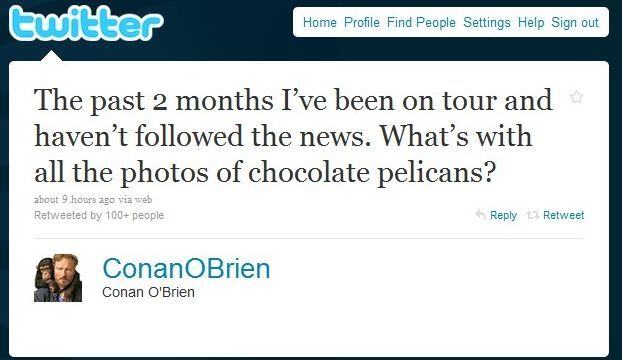Open the Home menu link
The image size is (622, 360).
(320, 22)
